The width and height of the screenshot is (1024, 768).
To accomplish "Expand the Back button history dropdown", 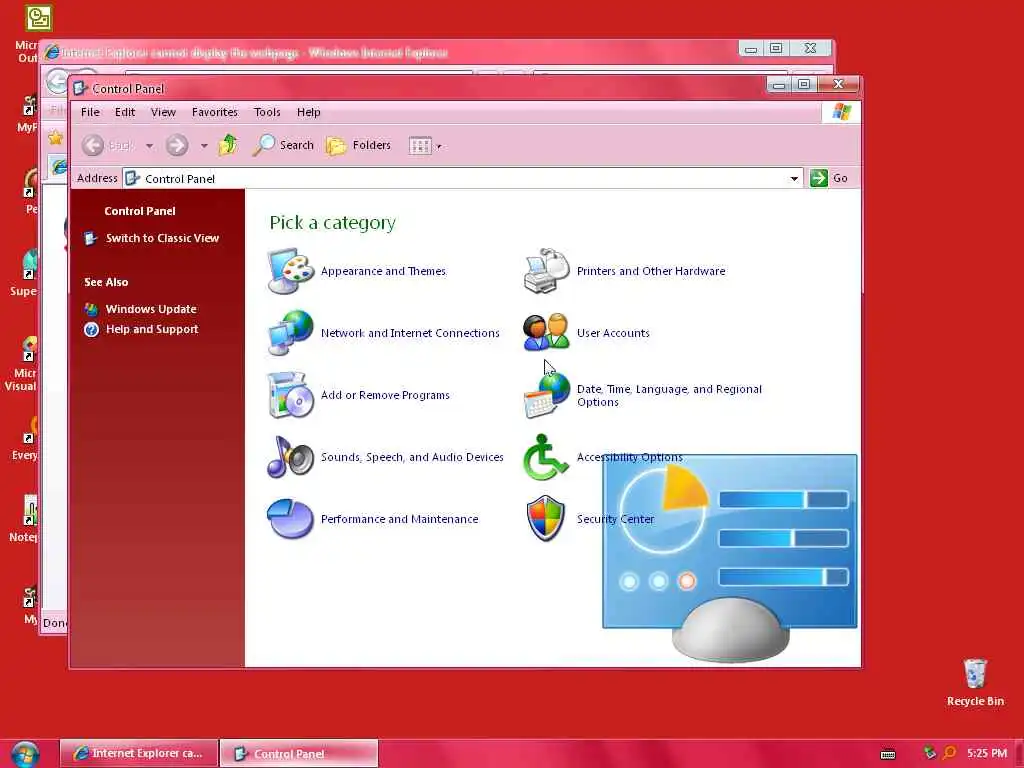I will coord(150,146).
